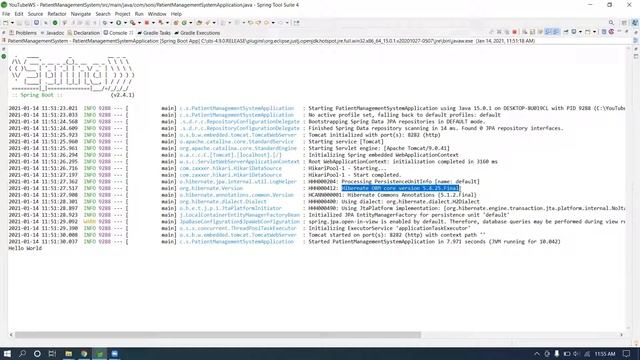Click the green Run icon in toolbar
640x360 pixels.
[x=118, y=23]
